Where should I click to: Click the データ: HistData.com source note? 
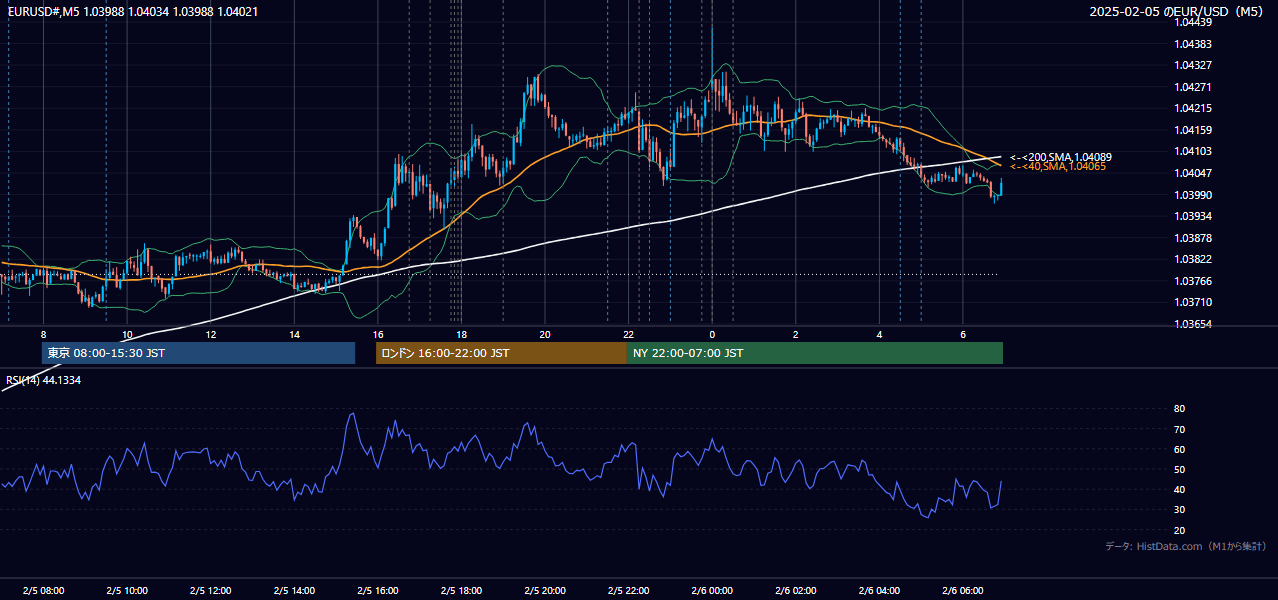pos(1185,546)
